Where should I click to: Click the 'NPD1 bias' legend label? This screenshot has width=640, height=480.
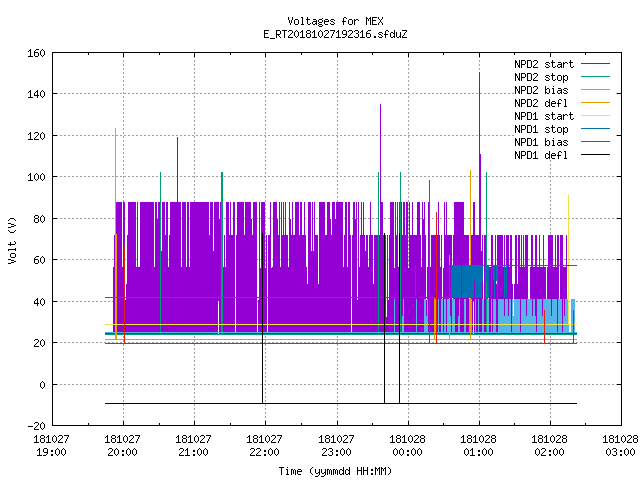pyautogui.click(x=541, y=142)
